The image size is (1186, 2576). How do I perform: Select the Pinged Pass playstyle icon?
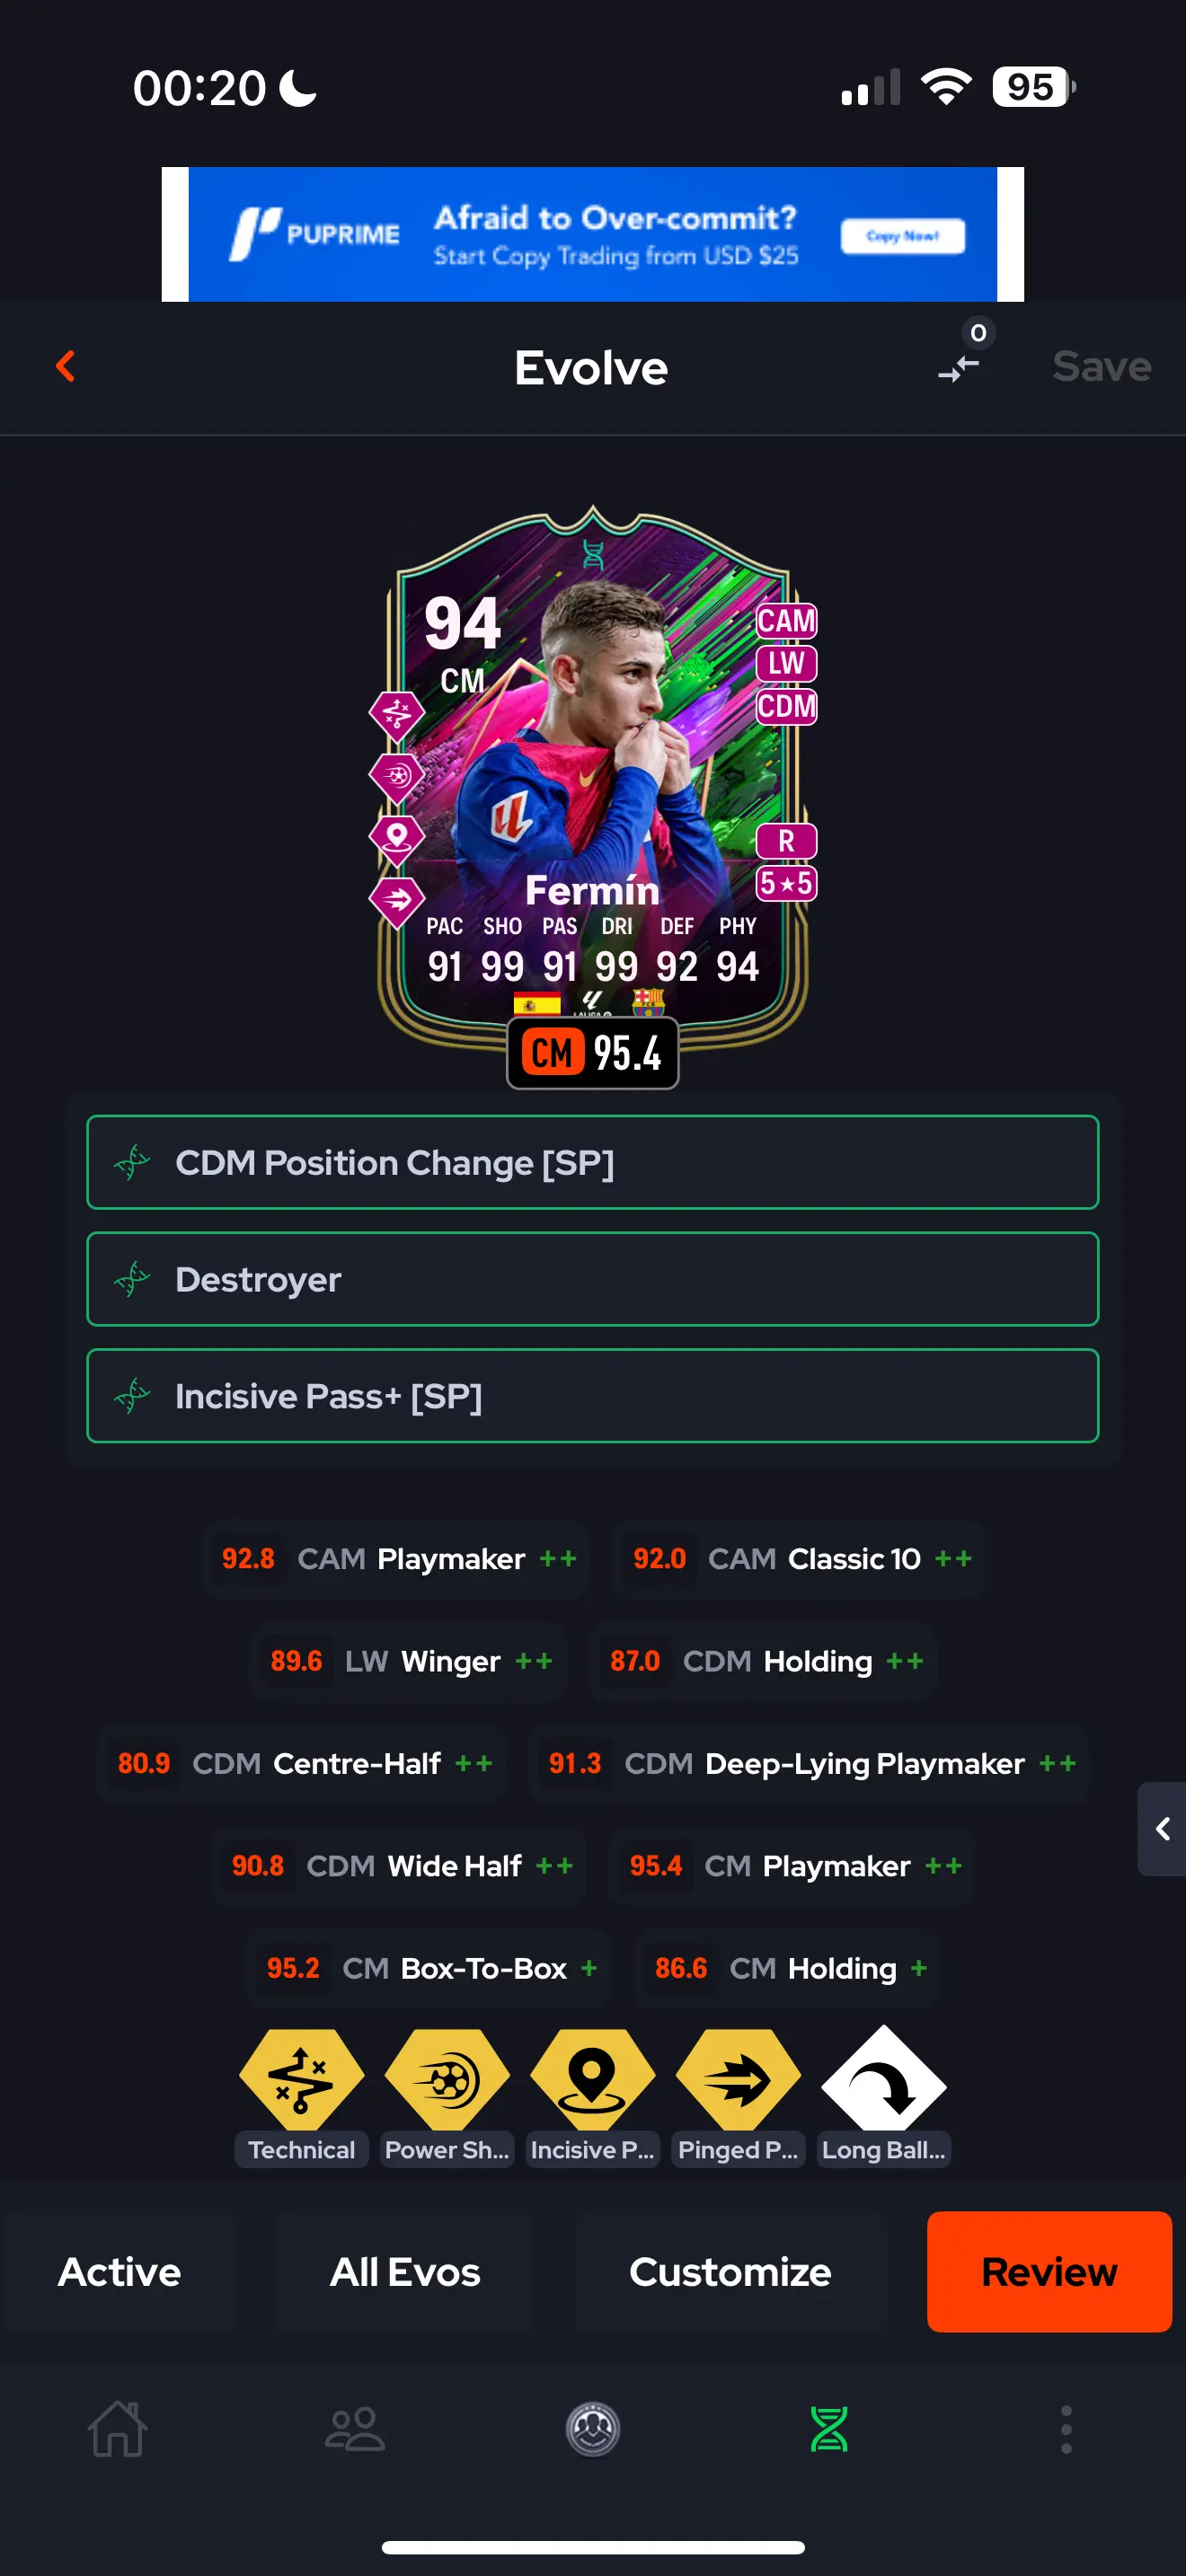(x=738, y=2080)
